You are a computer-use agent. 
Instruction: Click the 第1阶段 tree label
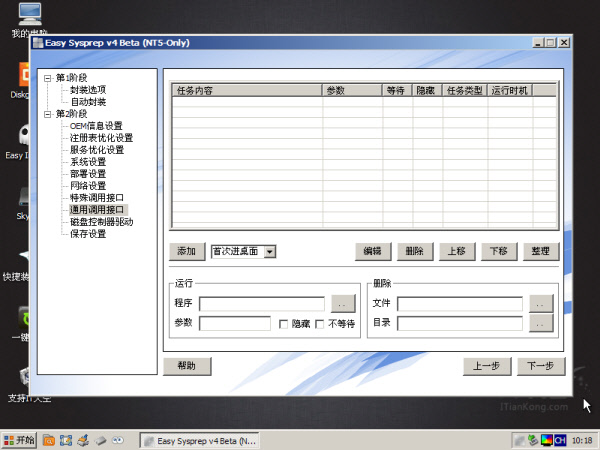72,78
